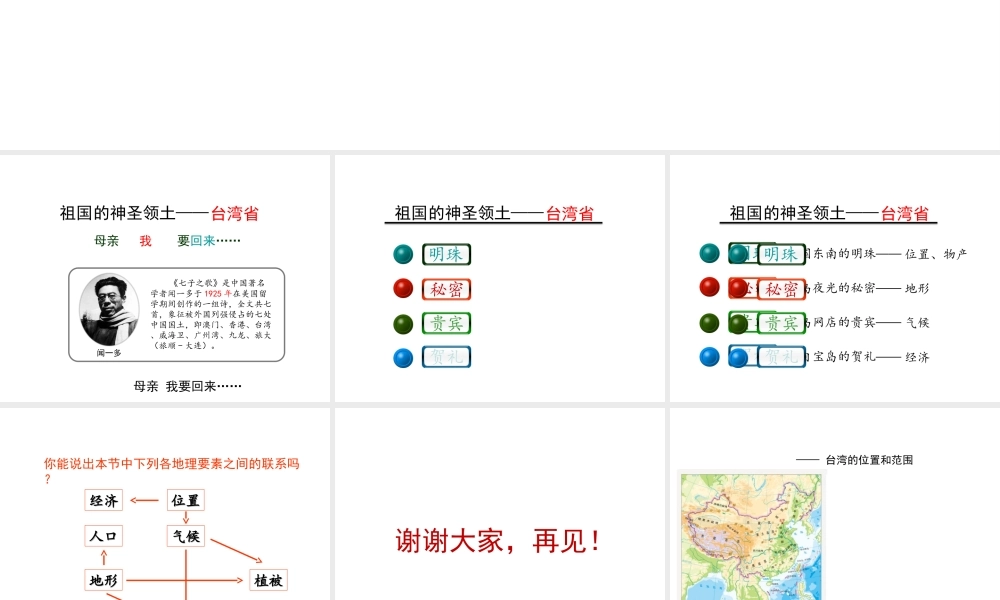
Task: Select the 谢谢大家，再见！ slide
Action: pyautogui.click(x=499, y=504)
